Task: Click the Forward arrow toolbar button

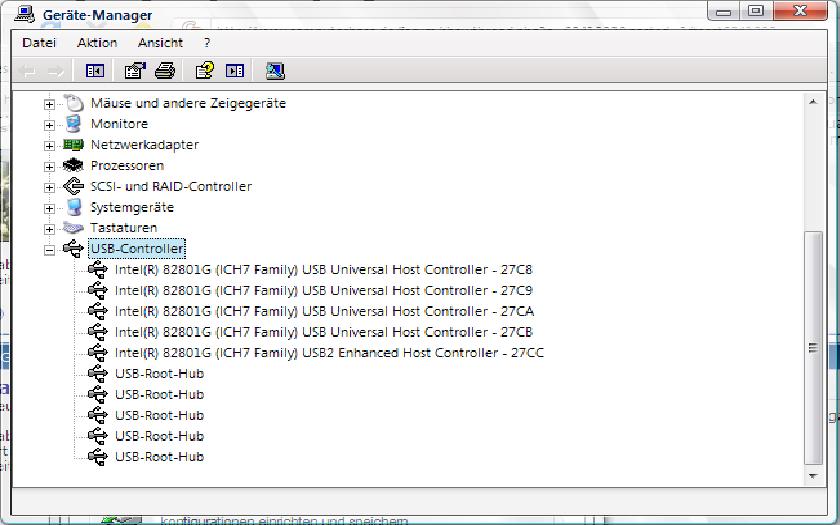Action: point(56,71)
